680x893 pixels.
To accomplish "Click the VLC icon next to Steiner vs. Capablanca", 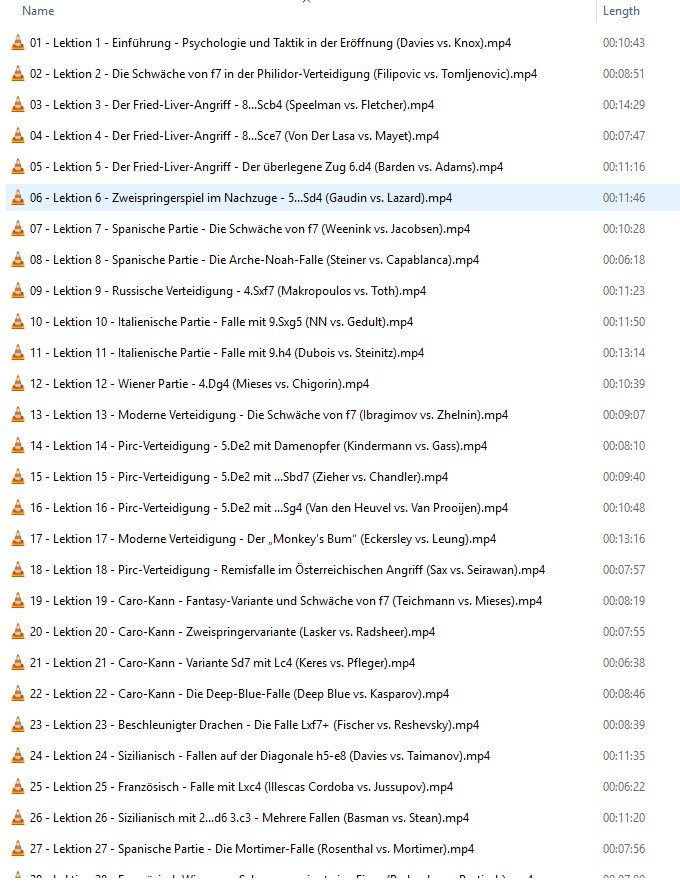I will click(18, 260).
